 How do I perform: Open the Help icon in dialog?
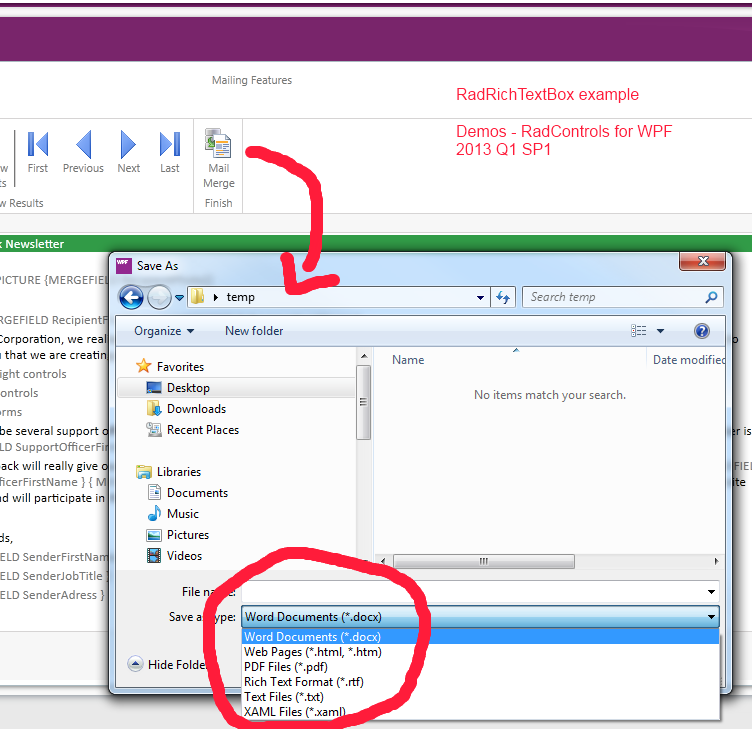[x=702, y=331]
